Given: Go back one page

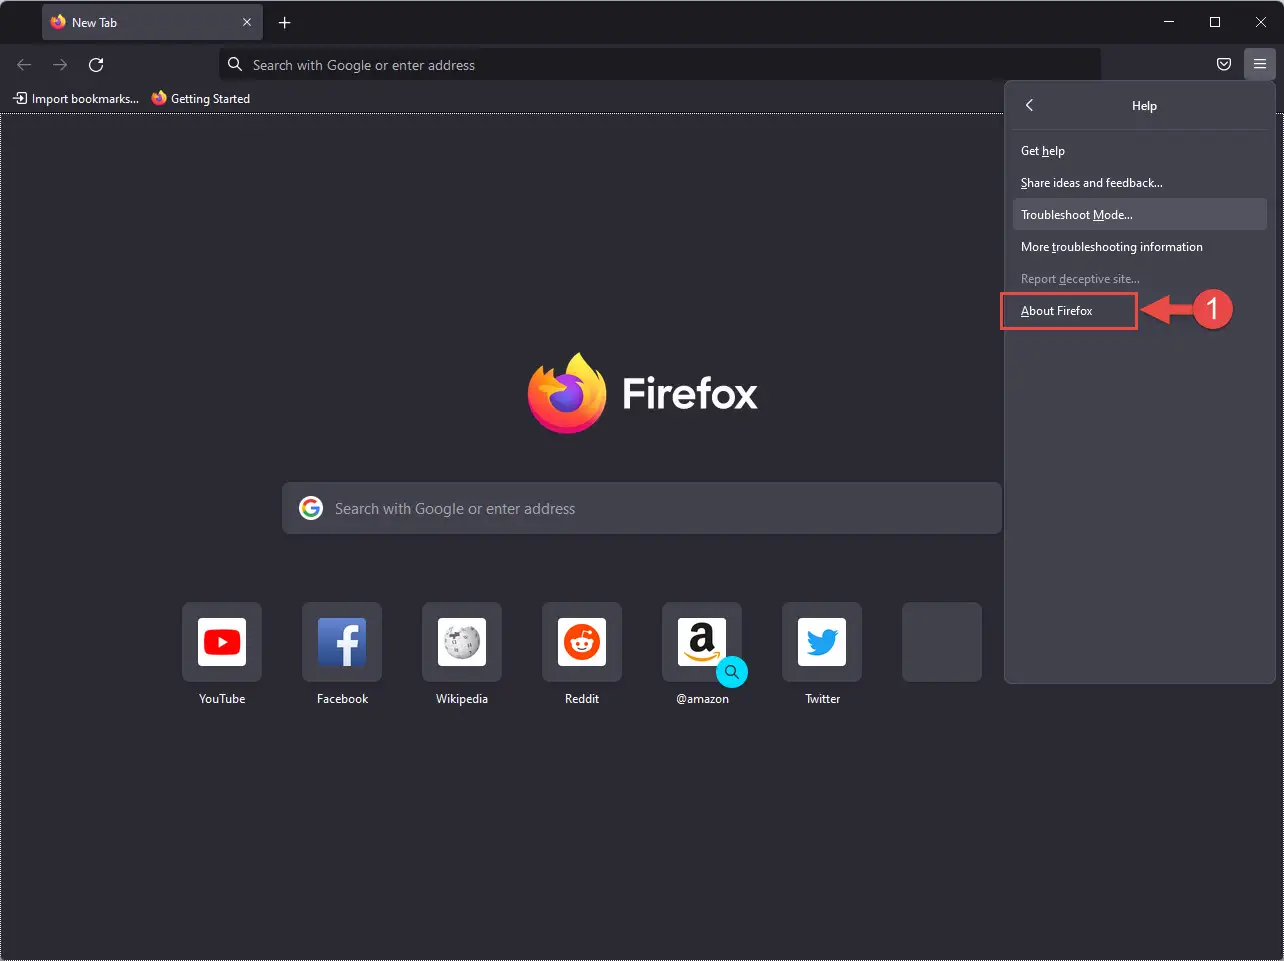Looking at the screenshot, I should (x=24, y=65).
